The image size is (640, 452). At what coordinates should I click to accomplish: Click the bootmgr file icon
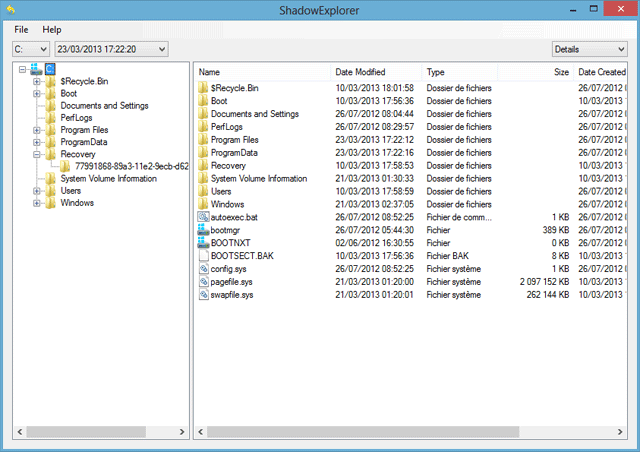coord(203,230)
